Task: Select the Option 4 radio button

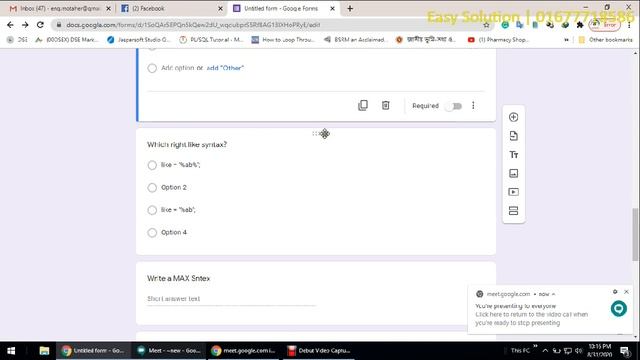Action: click(x=152, y=232)
